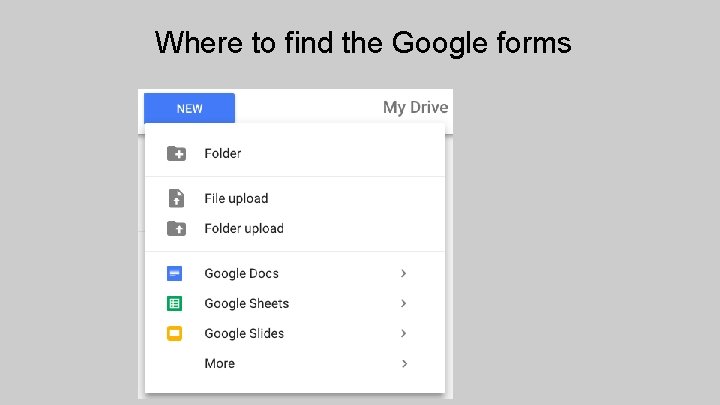The image size is (720, 405).
Task: Click the new folder icon
Action: tap(175, 153)
